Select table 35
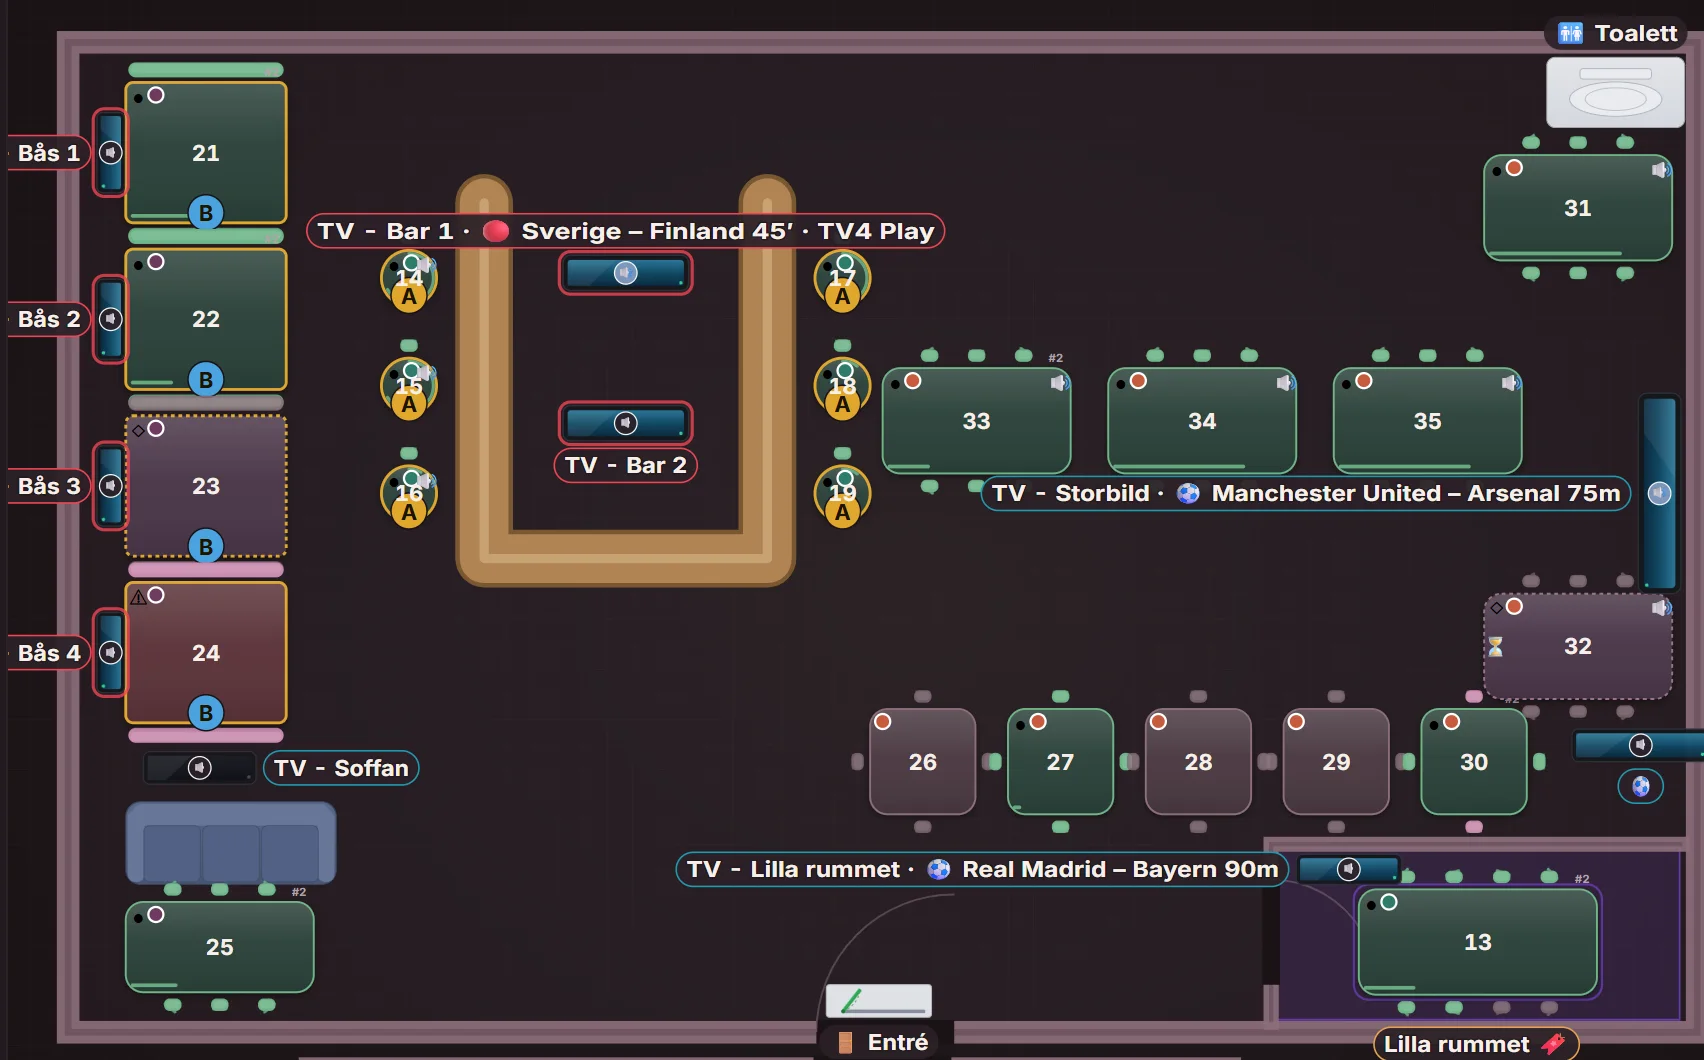Screen dimensions: 1704x1060 click(1427, 421)
